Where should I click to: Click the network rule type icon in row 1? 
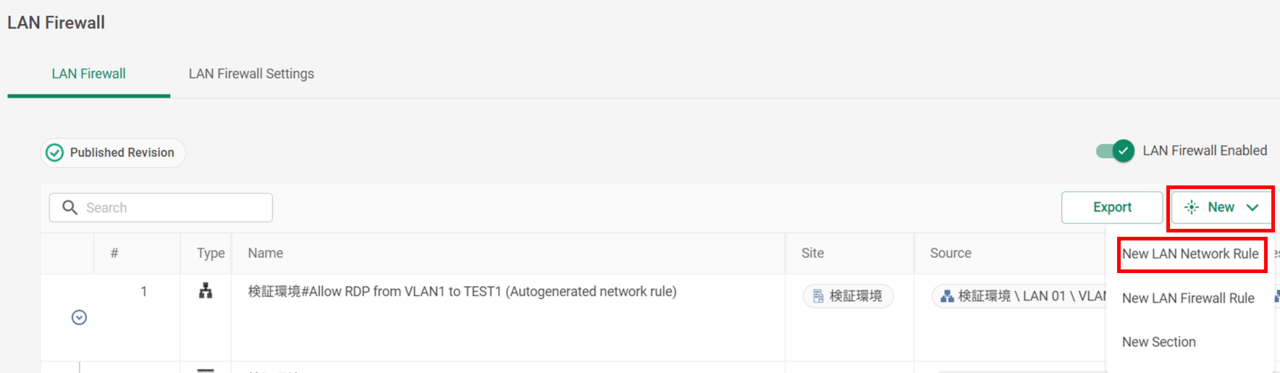[205, 293]
